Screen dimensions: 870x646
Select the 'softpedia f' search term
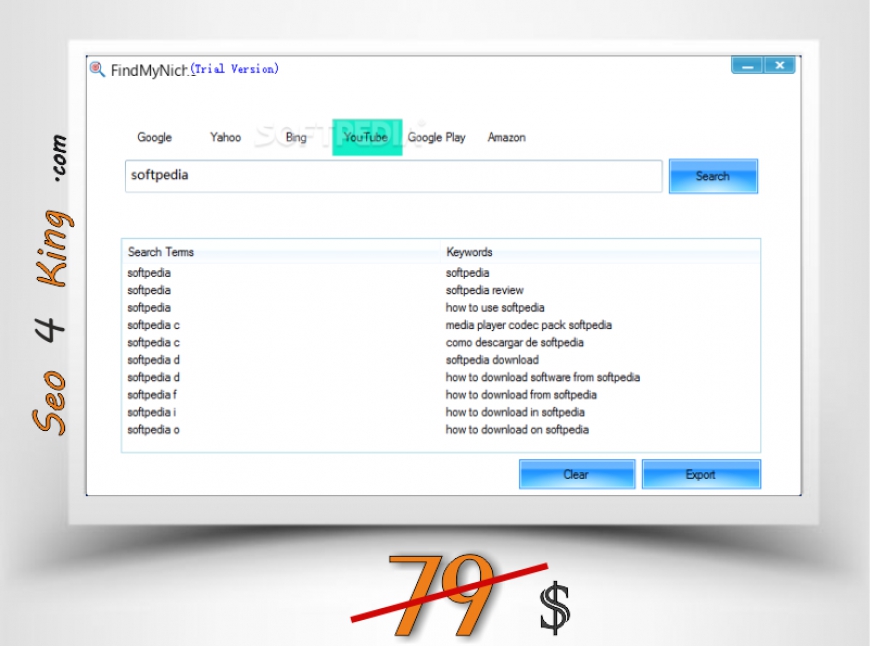tap(152, 395)
